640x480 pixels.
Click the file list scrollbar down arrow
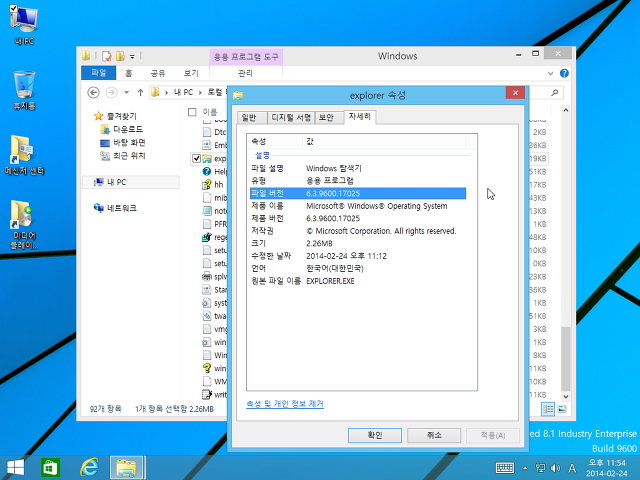click(565, 396)
